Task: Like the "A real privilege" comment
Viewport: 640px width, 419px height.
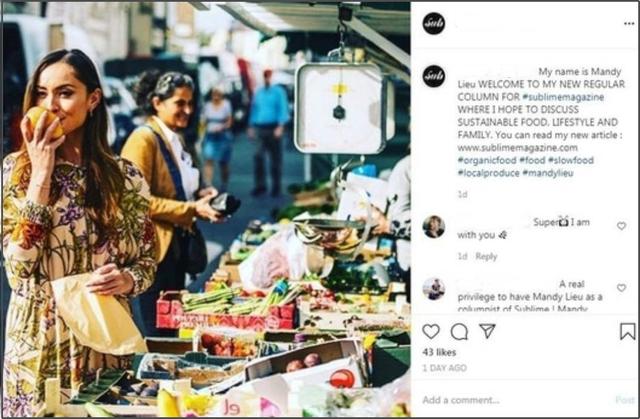Action: point(621,288)
